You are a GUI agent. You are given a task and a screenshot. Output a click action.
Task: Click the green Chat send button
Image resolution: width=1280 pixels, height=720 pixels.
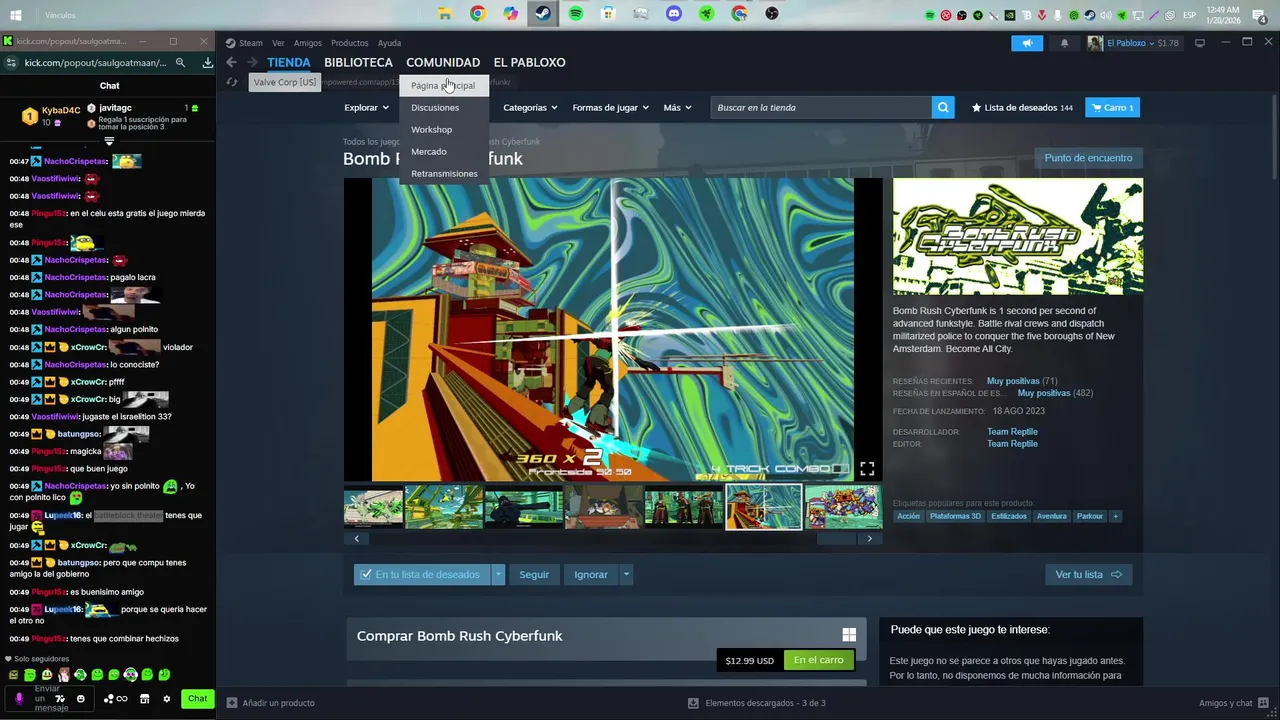pos(198,699)
